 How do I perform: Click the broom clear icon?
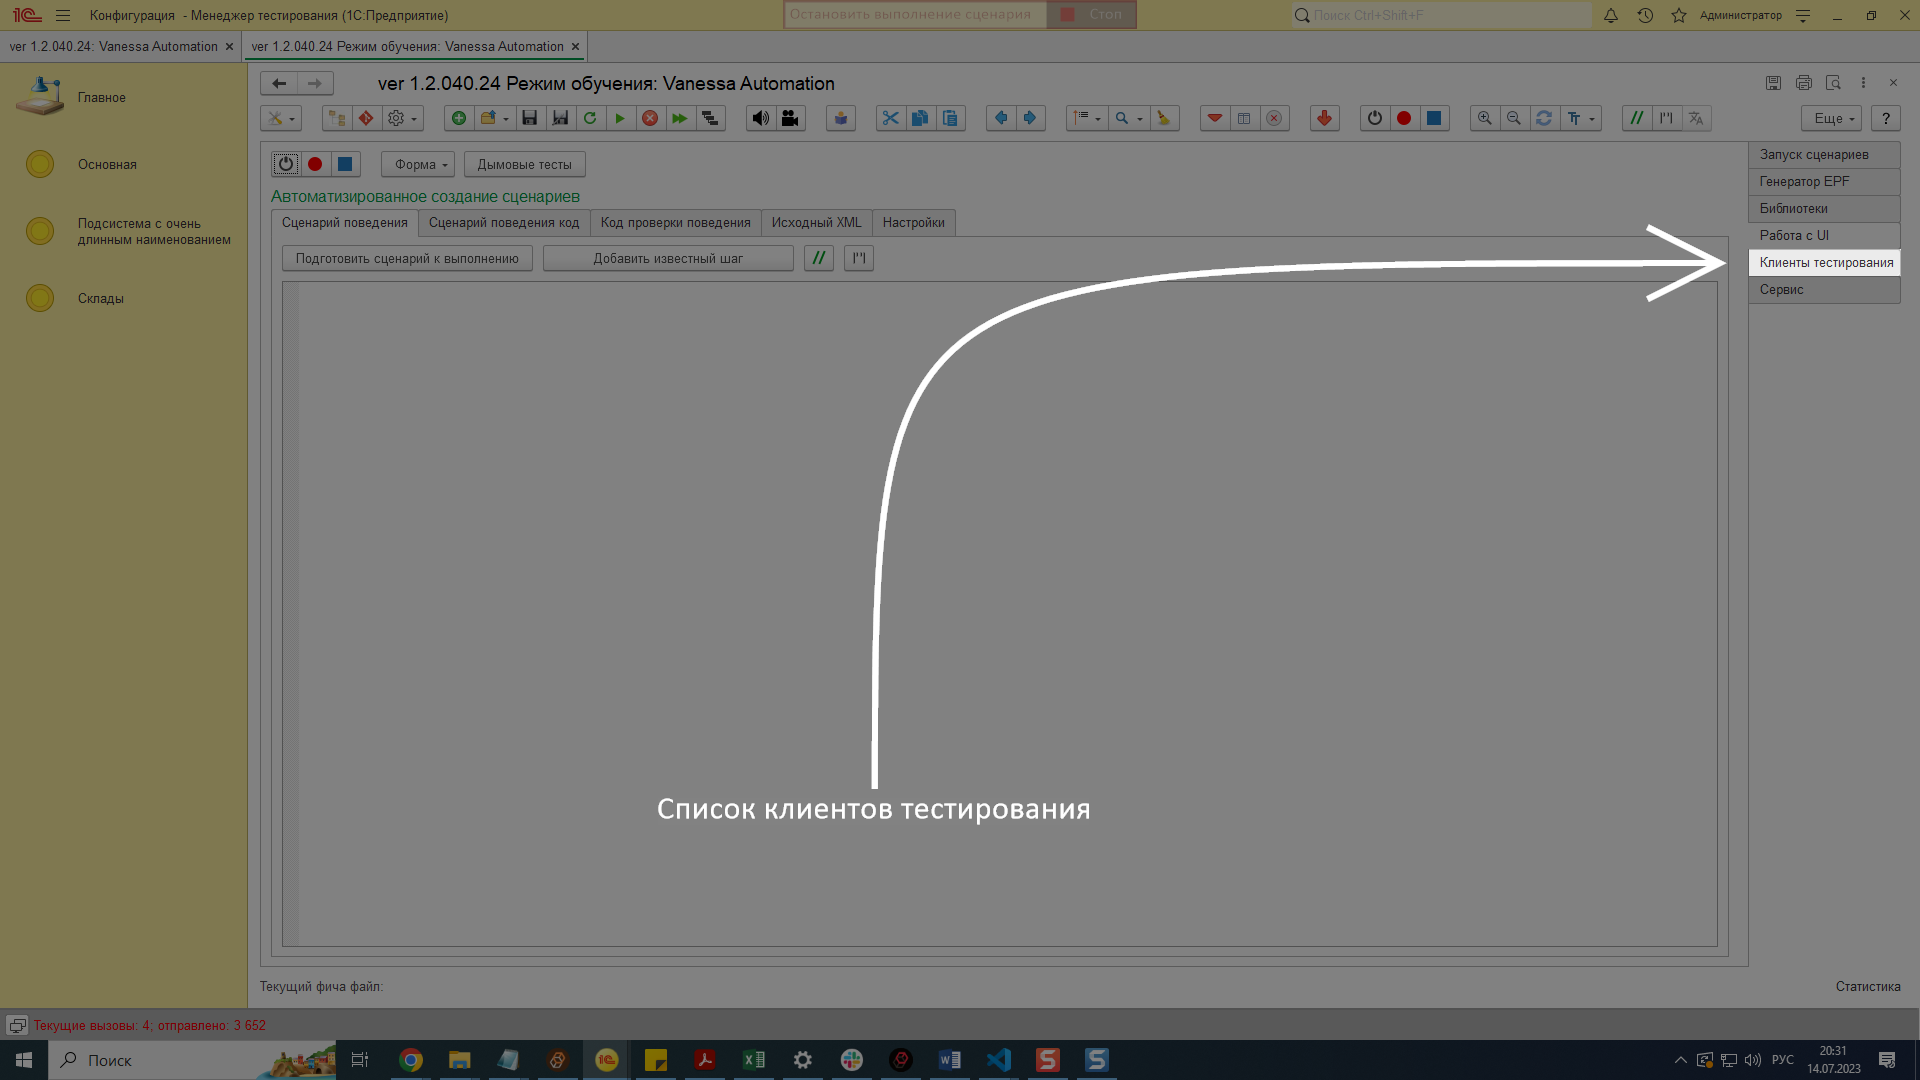coord(1163,118)
